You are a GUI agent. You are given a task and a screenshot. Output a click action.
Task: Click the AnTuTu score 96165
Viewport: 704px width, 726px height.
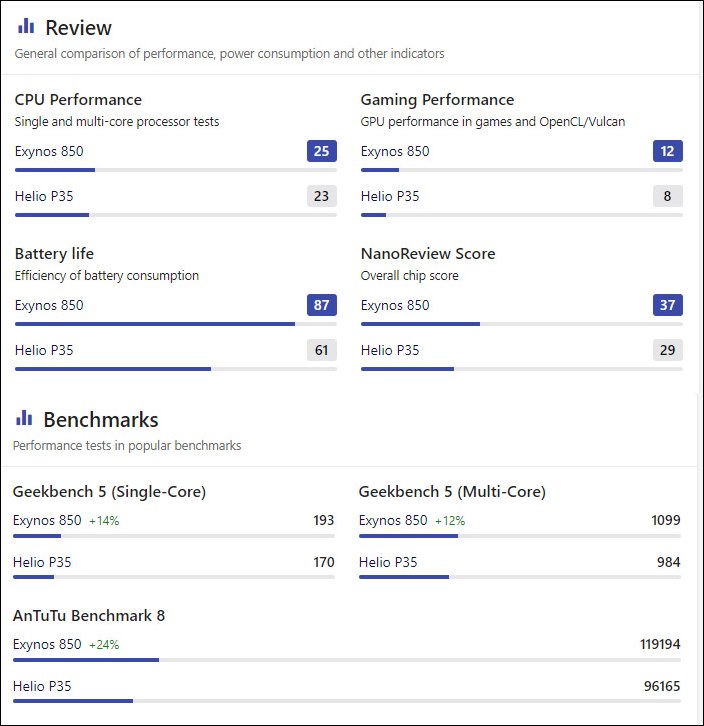click(x=662, y=686)
